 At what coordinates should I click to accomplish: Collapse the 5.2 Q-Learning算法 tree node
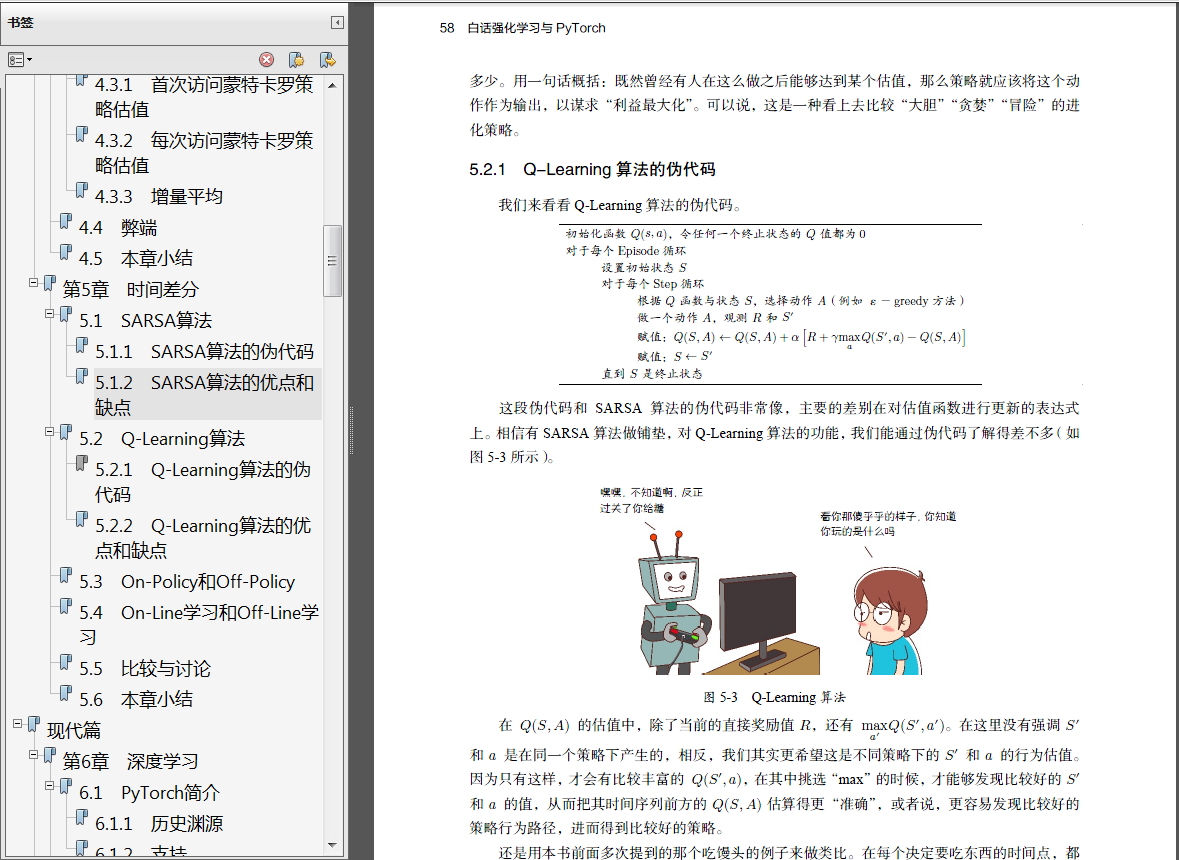pyautogui.click(x=50, y=432)
